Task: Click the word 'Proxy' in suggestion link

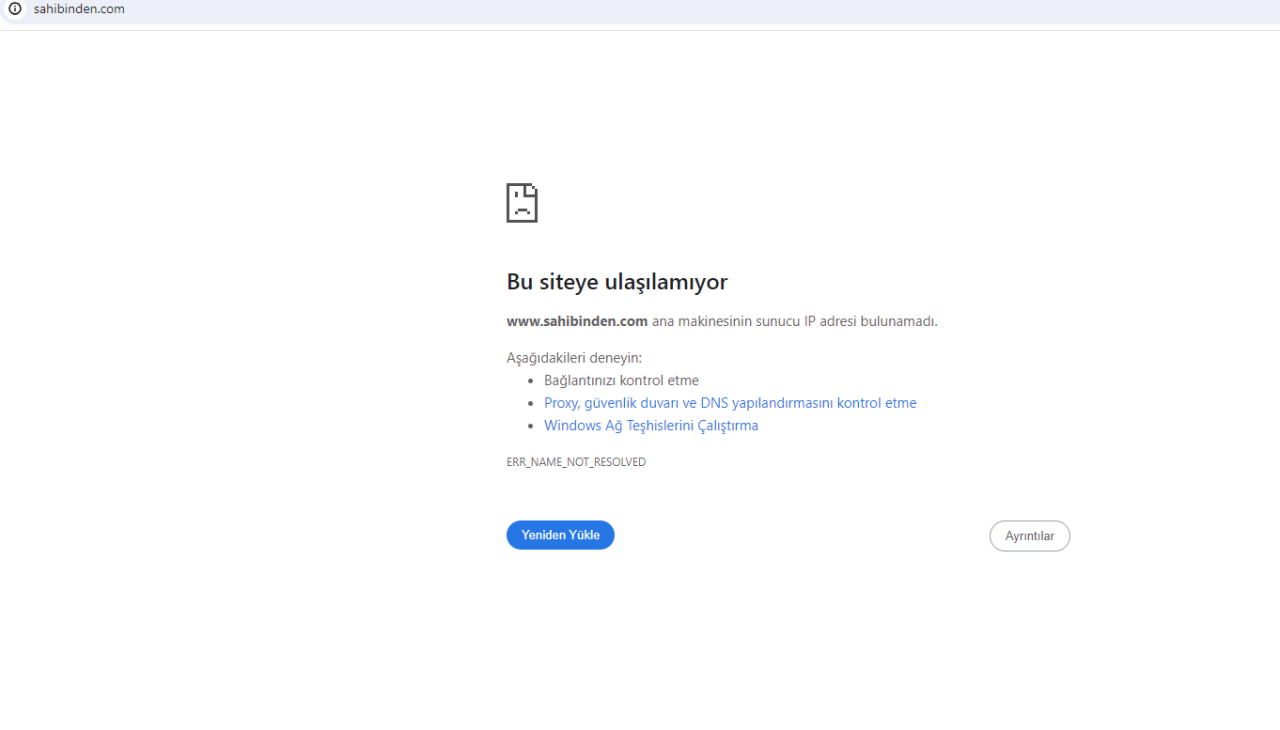Action: 561,403
